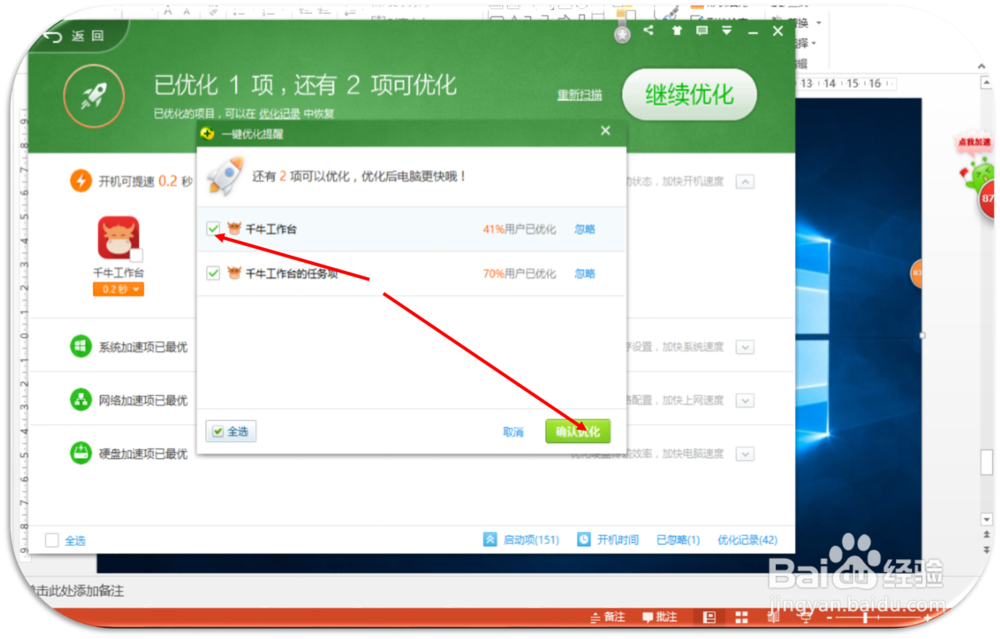The width and height of the screenshot is (1000, 639).
Task: Click the 开机时间 clock icon
Action: (x=584, y=540)
